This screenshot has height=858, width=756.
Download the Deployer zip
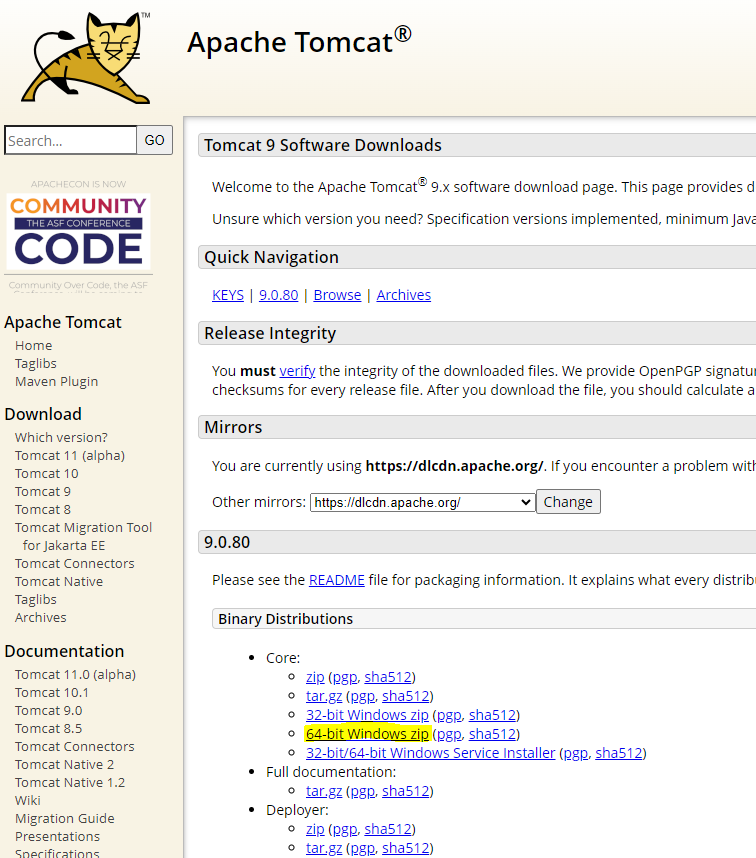[315, 829]
